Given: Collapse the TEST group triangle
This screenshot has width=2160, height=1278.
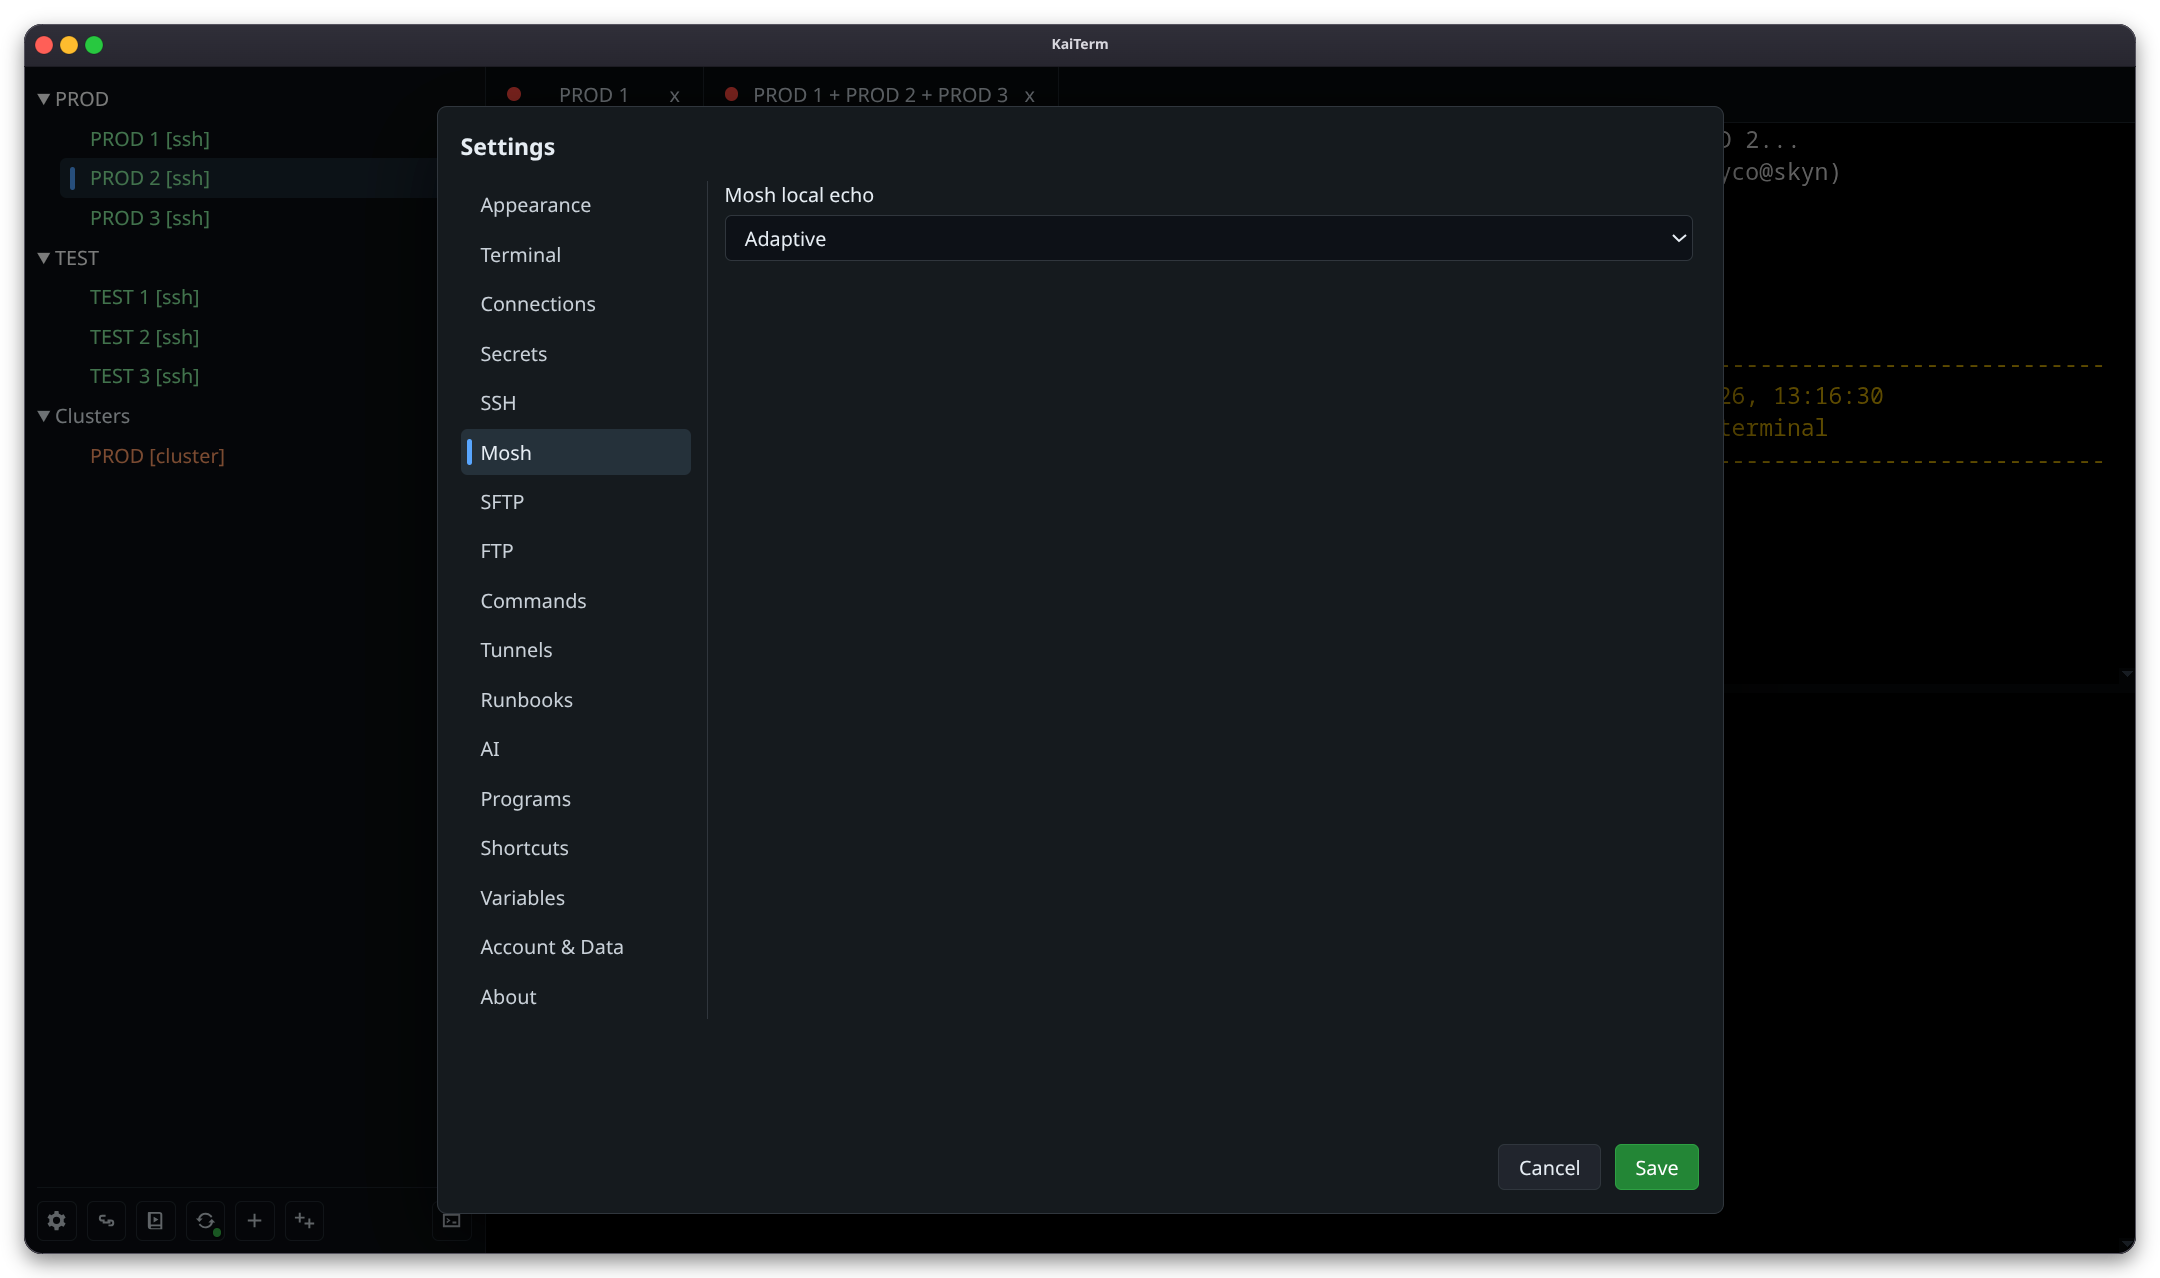Looking at the screenshot, I should pyautogui.click(x=44, y=258).
